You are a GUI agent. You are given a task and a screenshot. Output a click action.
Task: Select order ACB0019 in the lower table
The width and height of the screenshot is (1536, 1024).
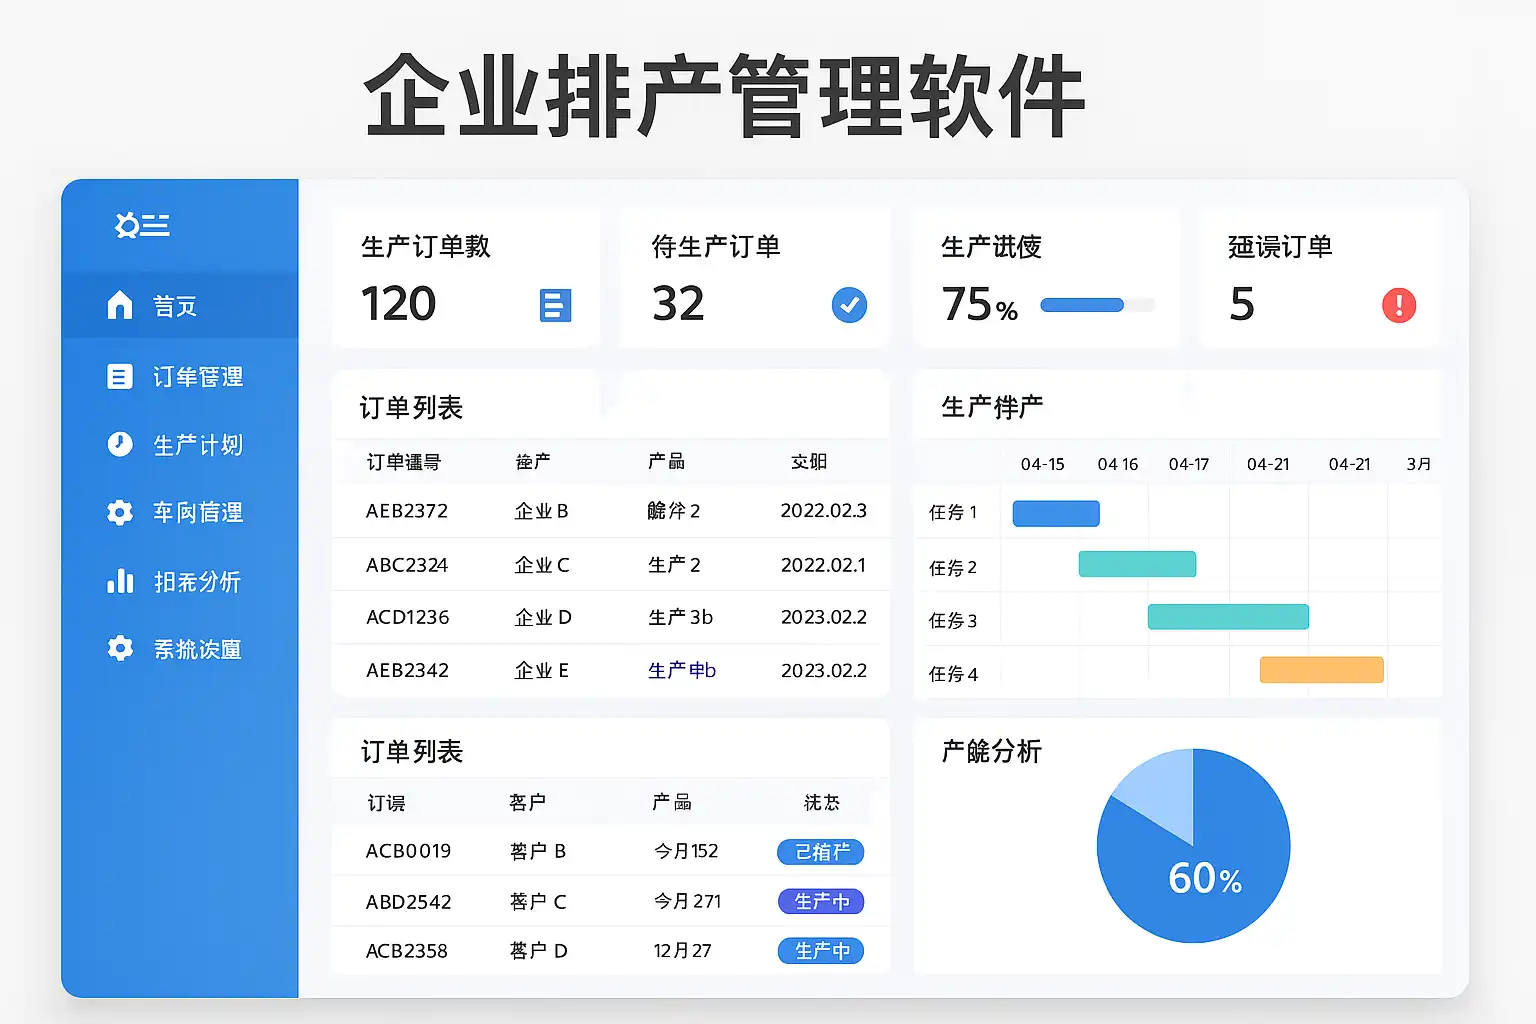pos(408,851)
